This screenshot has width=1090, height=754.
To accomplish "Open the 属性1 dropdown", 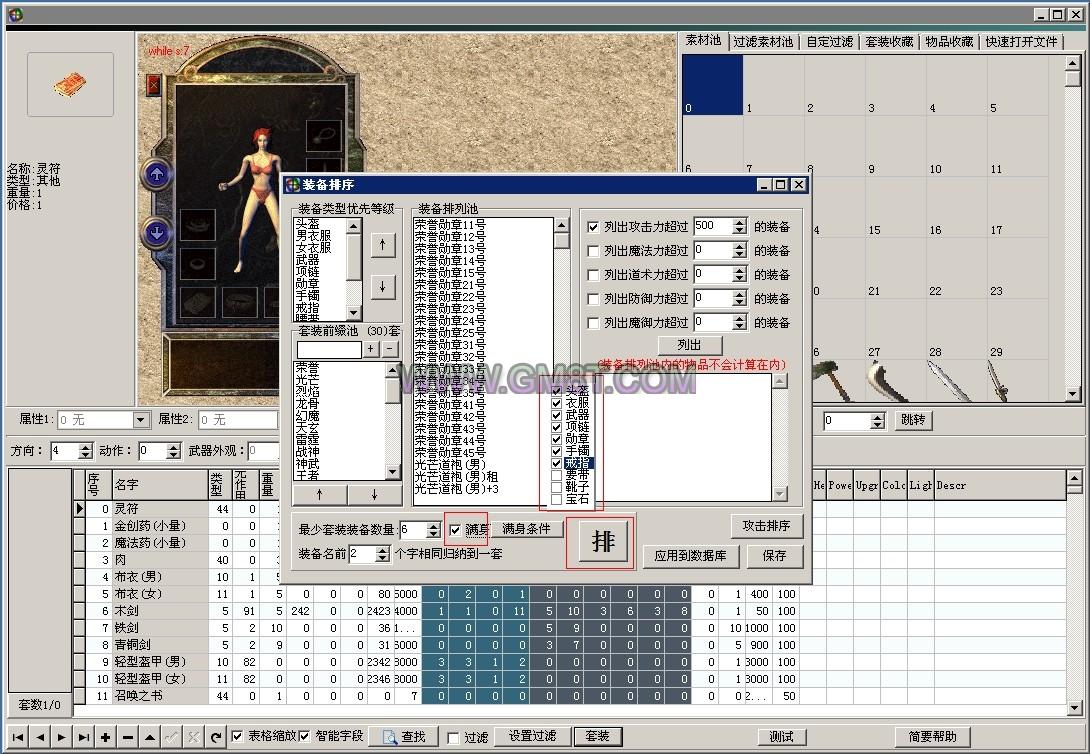I will click(141, 420).
